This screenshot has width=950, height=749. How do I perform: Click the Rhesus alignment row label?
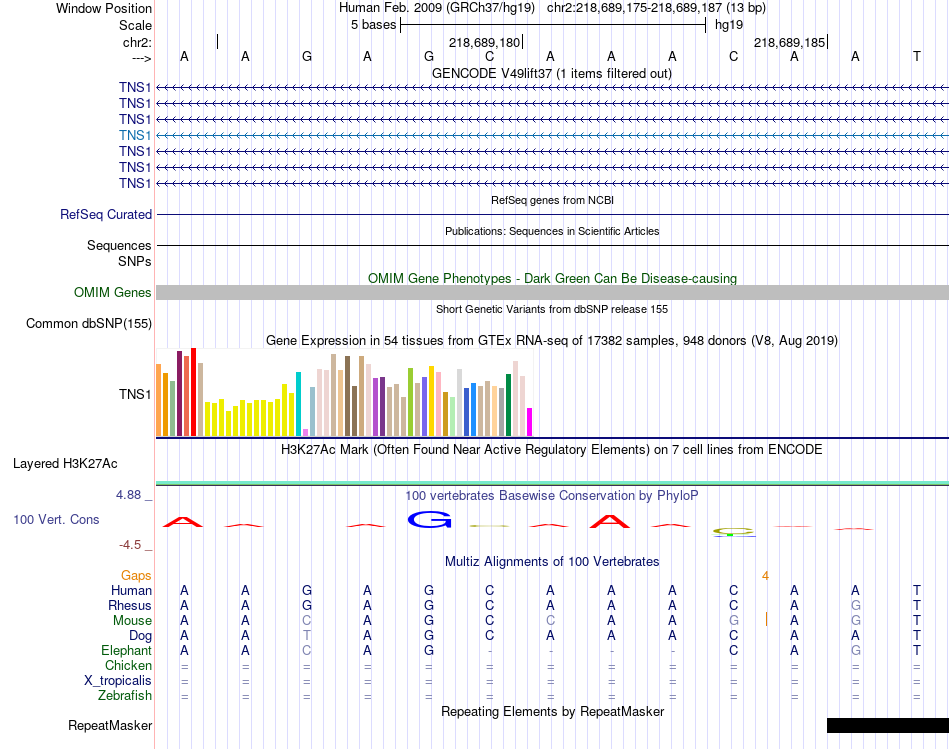130,606
